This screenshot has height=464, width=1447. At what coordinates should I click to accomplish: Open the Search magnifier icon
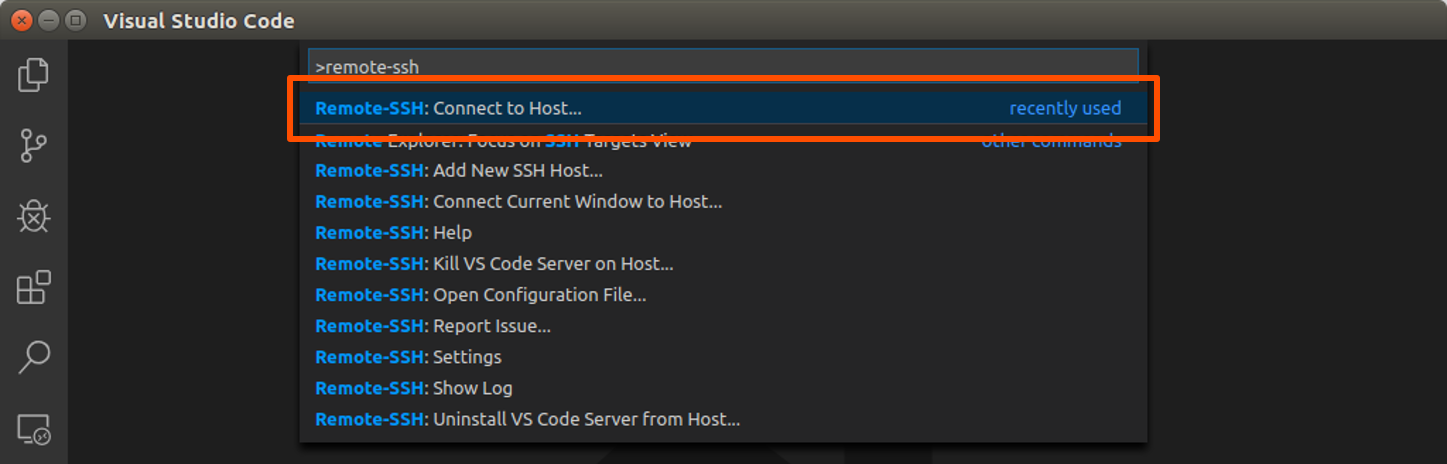(33, 357)
